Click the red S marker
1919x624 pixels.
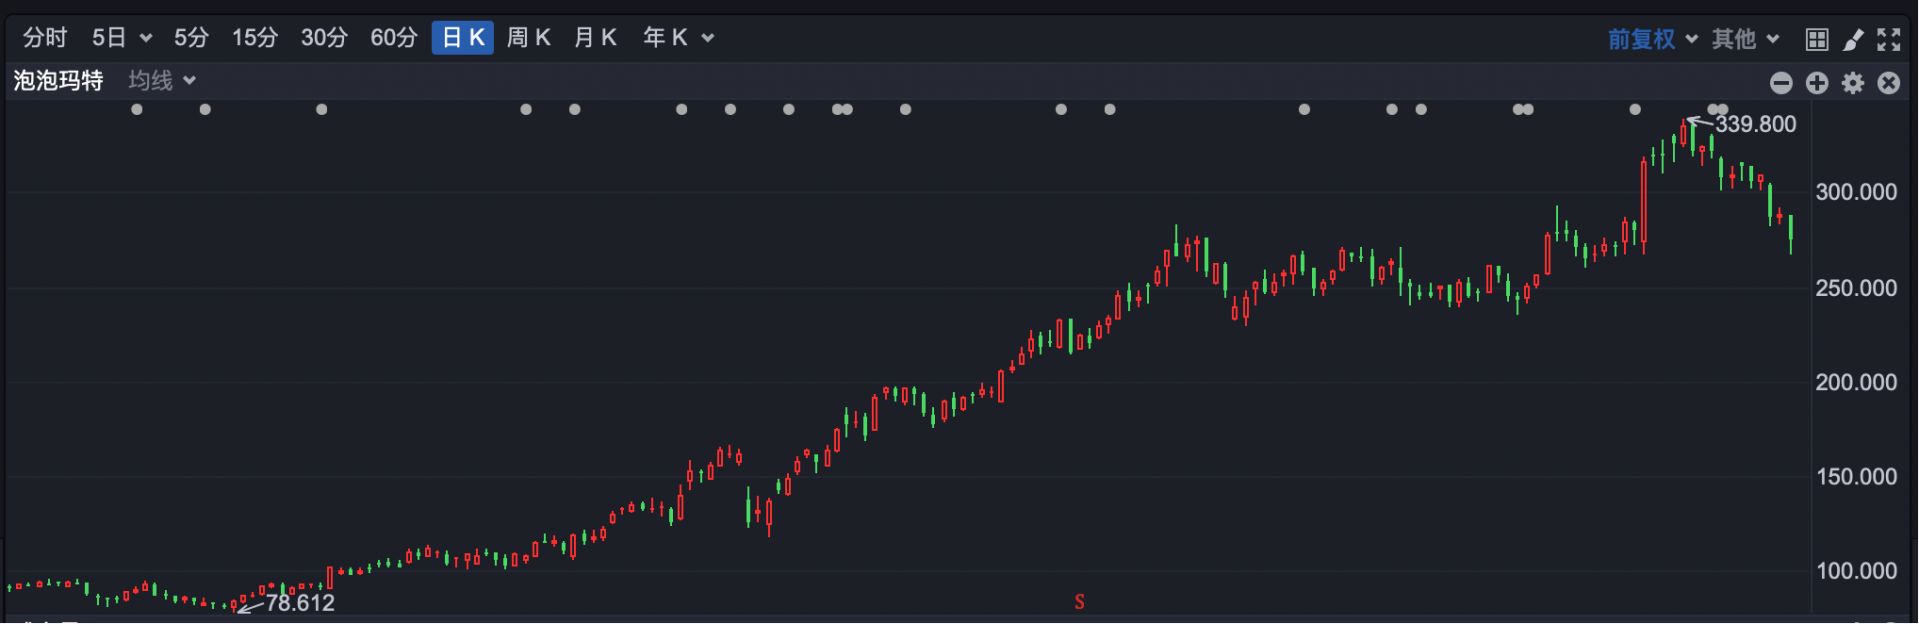click(1079, 602)
